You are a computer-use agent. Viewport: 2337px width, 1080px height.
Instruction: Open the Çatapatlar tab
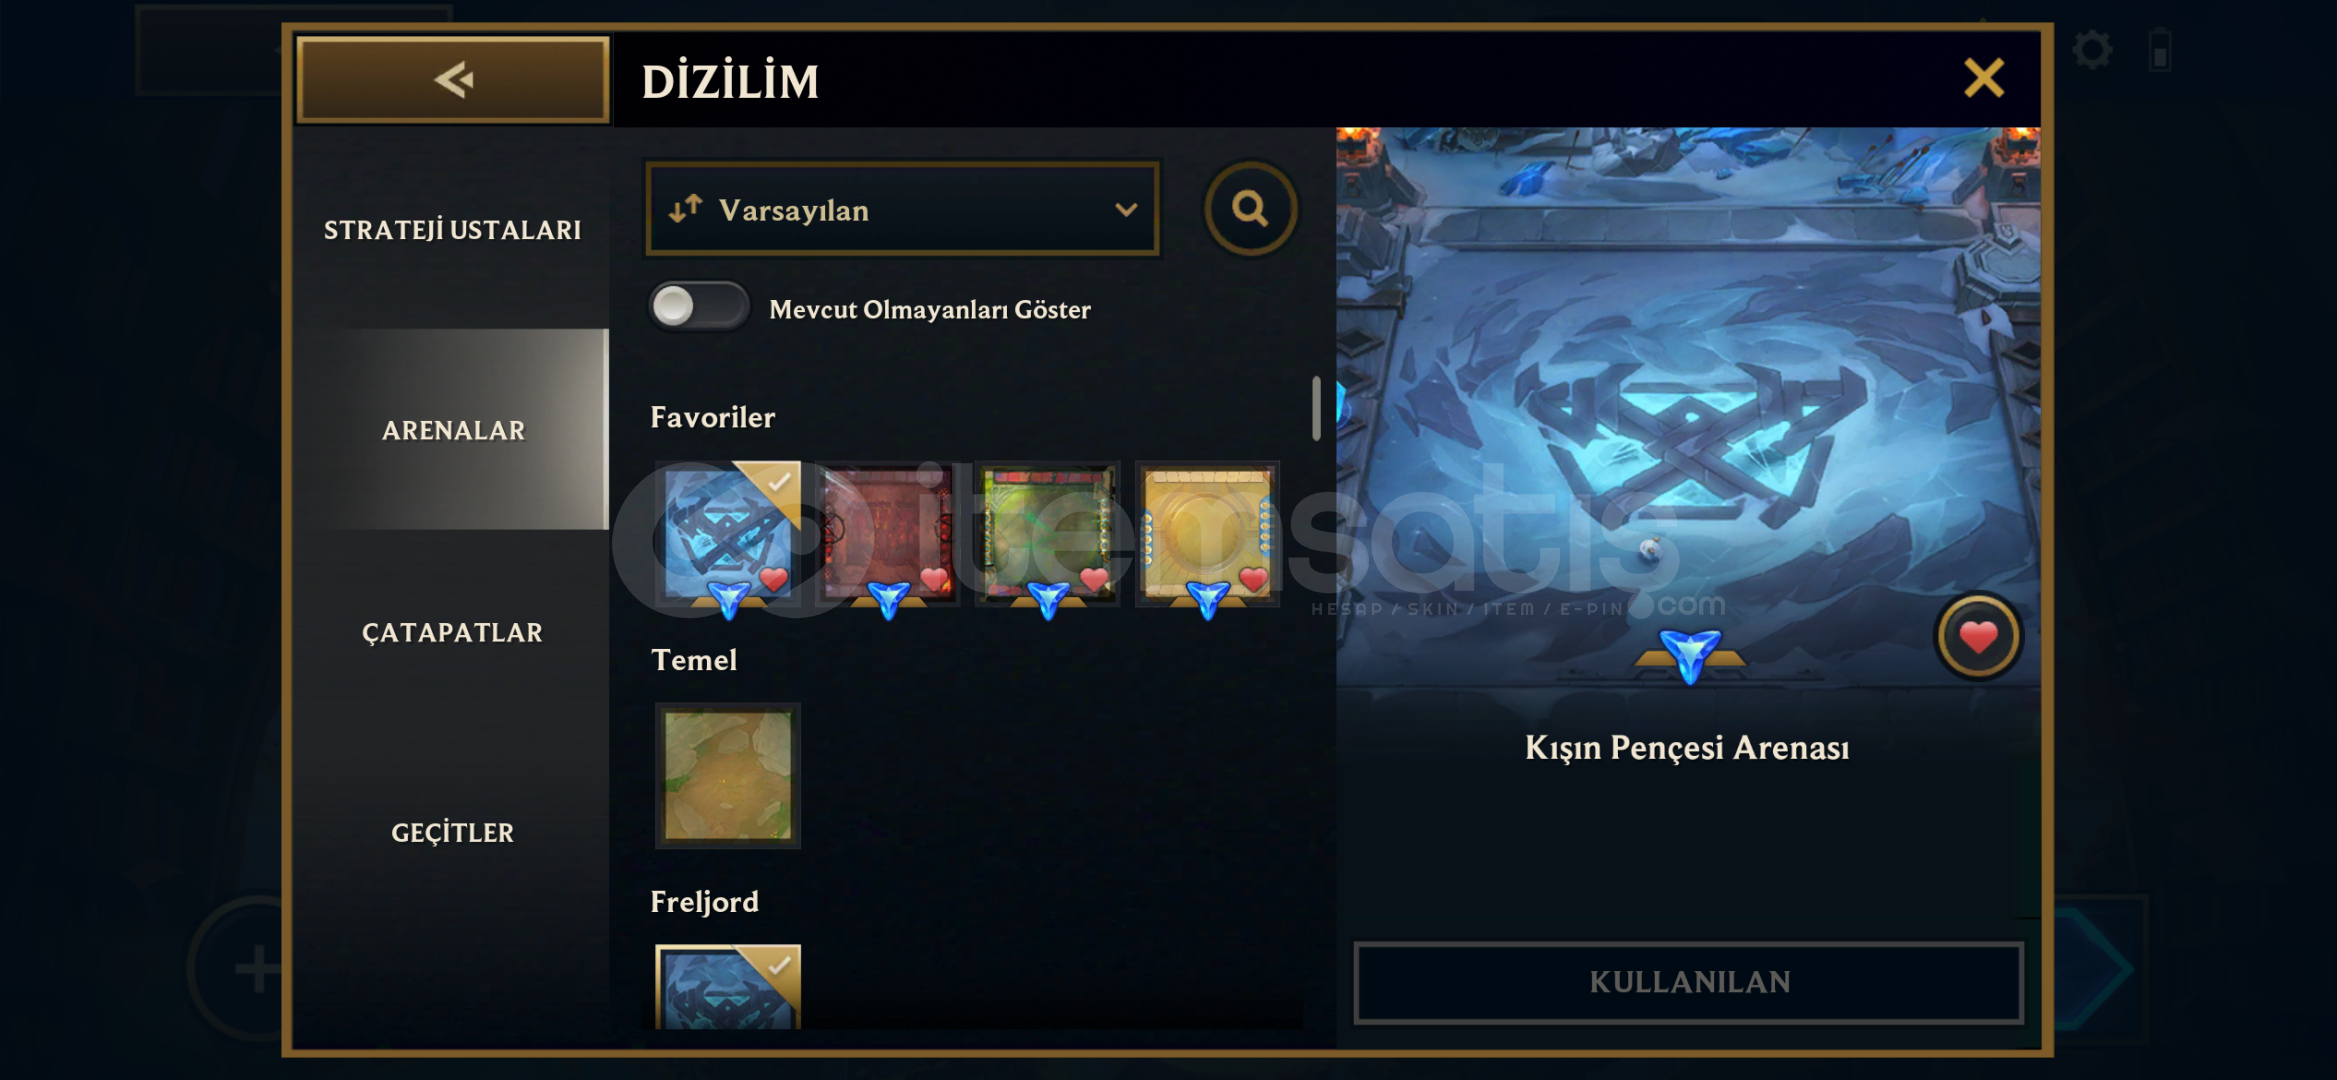[452, 632]
